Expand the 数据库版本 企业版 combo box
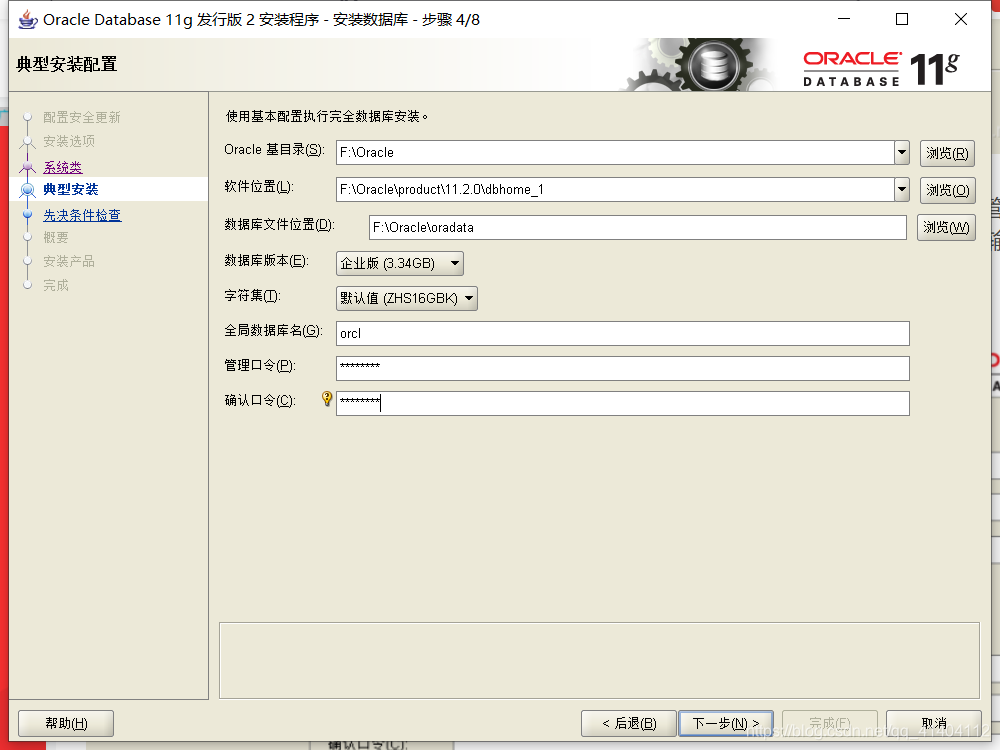Screen dimensions: 1000x750 click(x=400, y=263)
